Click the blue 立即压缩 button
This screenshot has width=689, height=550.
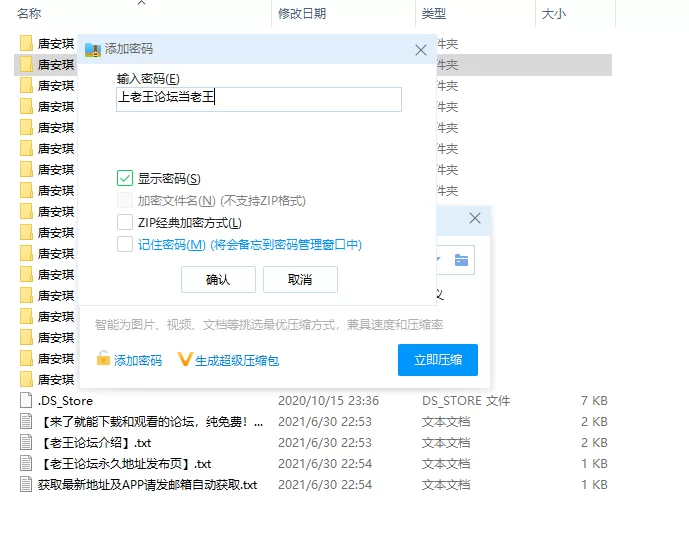[437, 359]
